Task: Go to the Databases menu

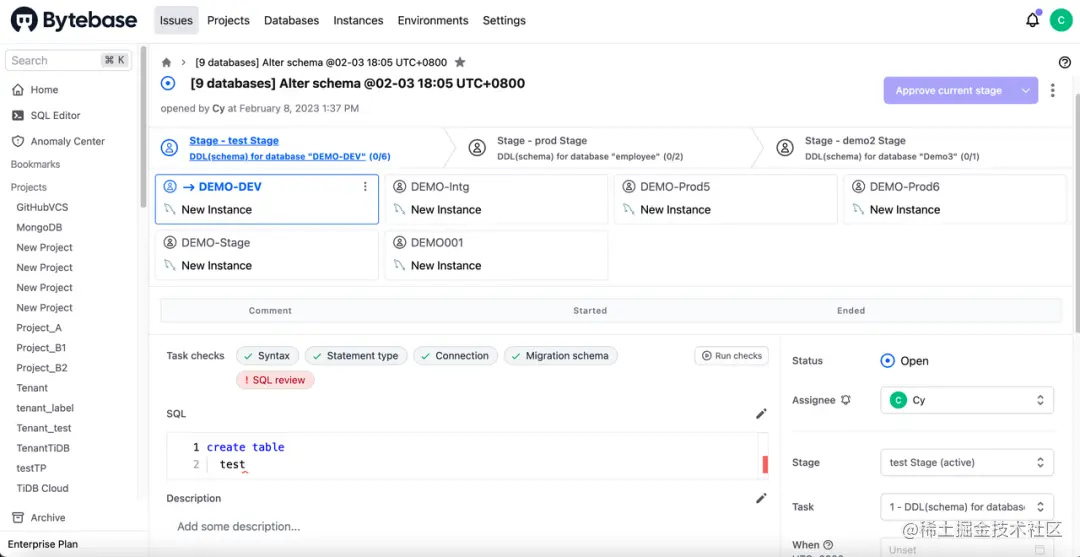Action: pos(291,21)
